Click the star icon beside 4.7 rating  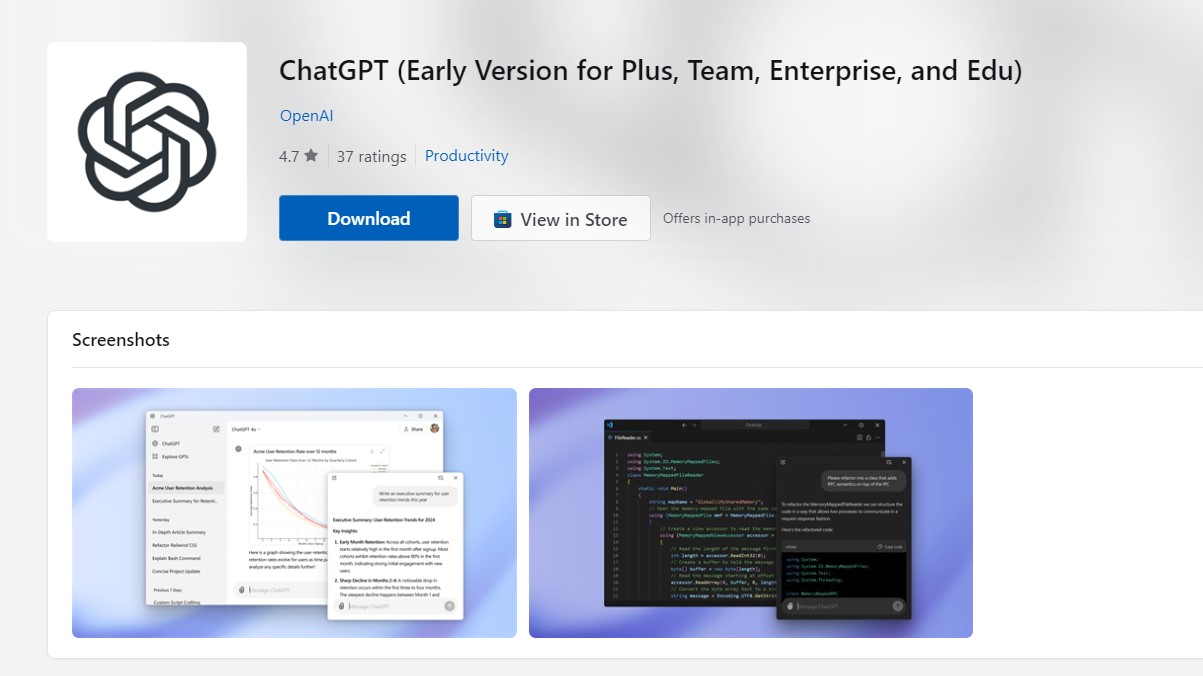click(x=311, y=156)
